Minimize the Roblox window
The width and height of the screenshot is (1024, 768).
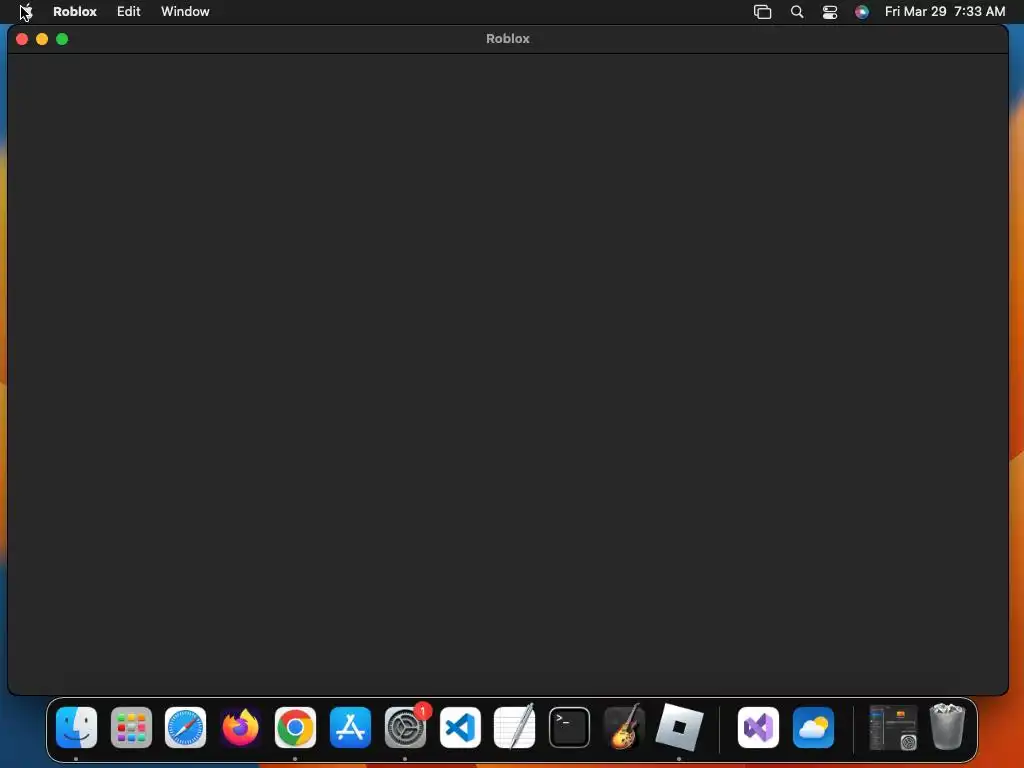(x=42, y=39)
